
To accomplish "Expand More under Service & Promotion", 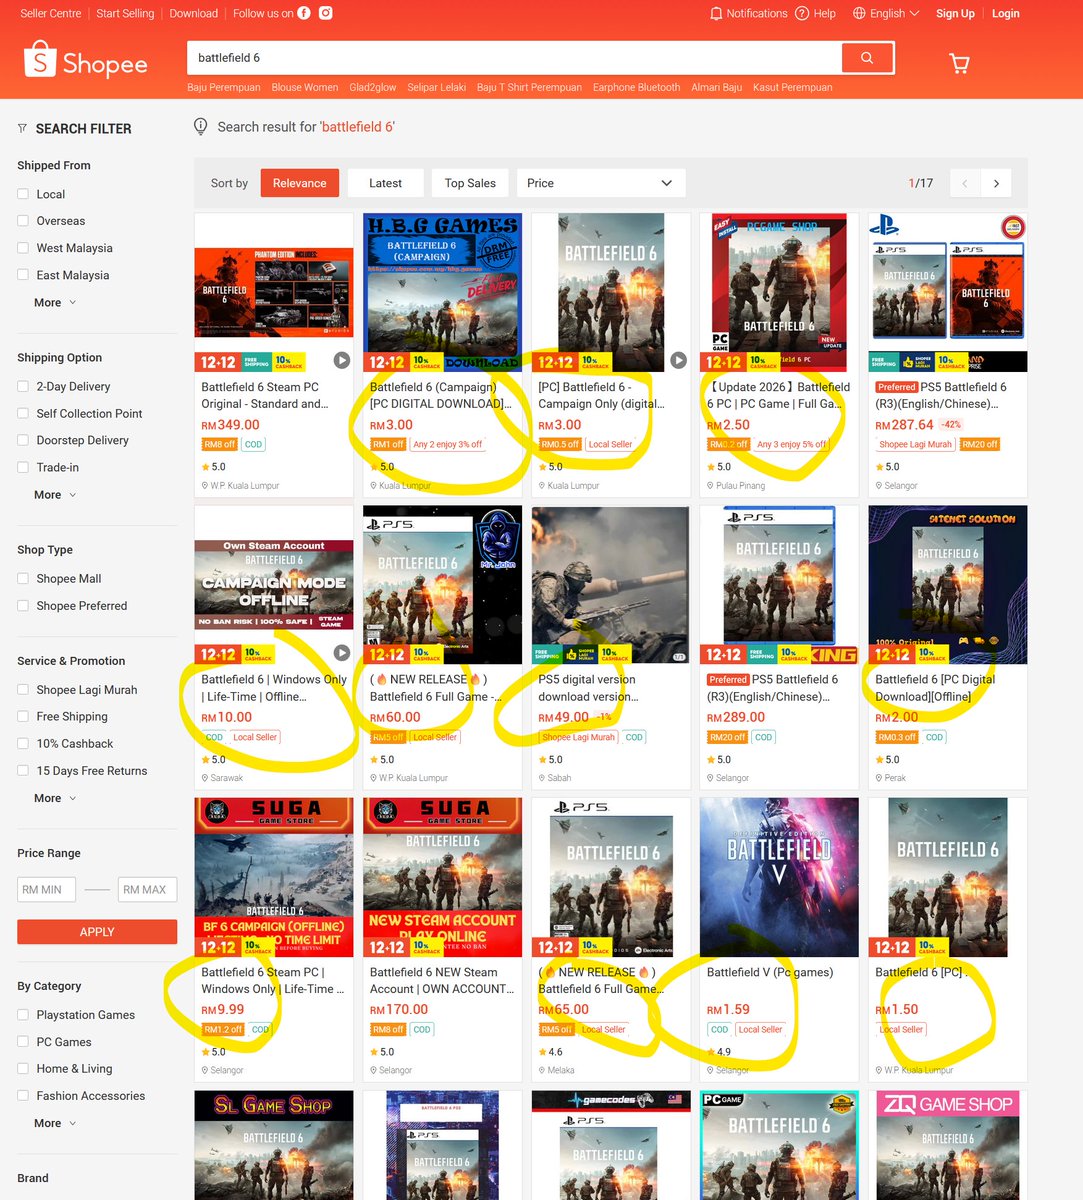I will pos(55,798).
